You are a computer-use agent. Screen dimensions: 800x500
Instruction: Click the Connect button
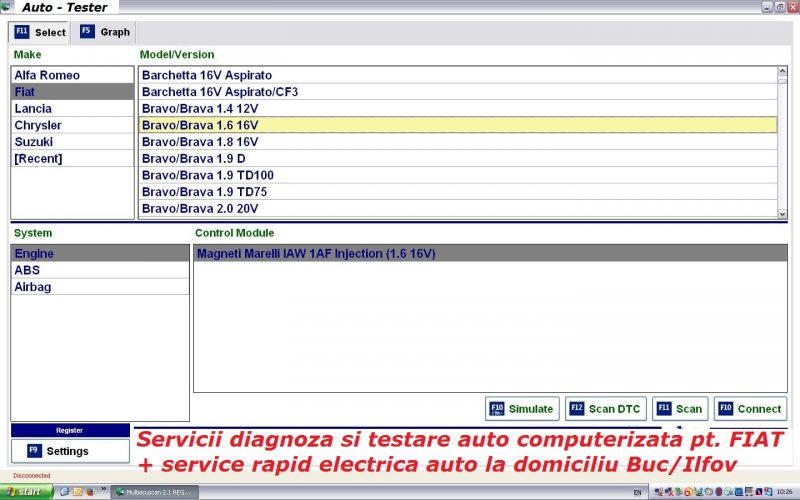click(x=751, y=409)
